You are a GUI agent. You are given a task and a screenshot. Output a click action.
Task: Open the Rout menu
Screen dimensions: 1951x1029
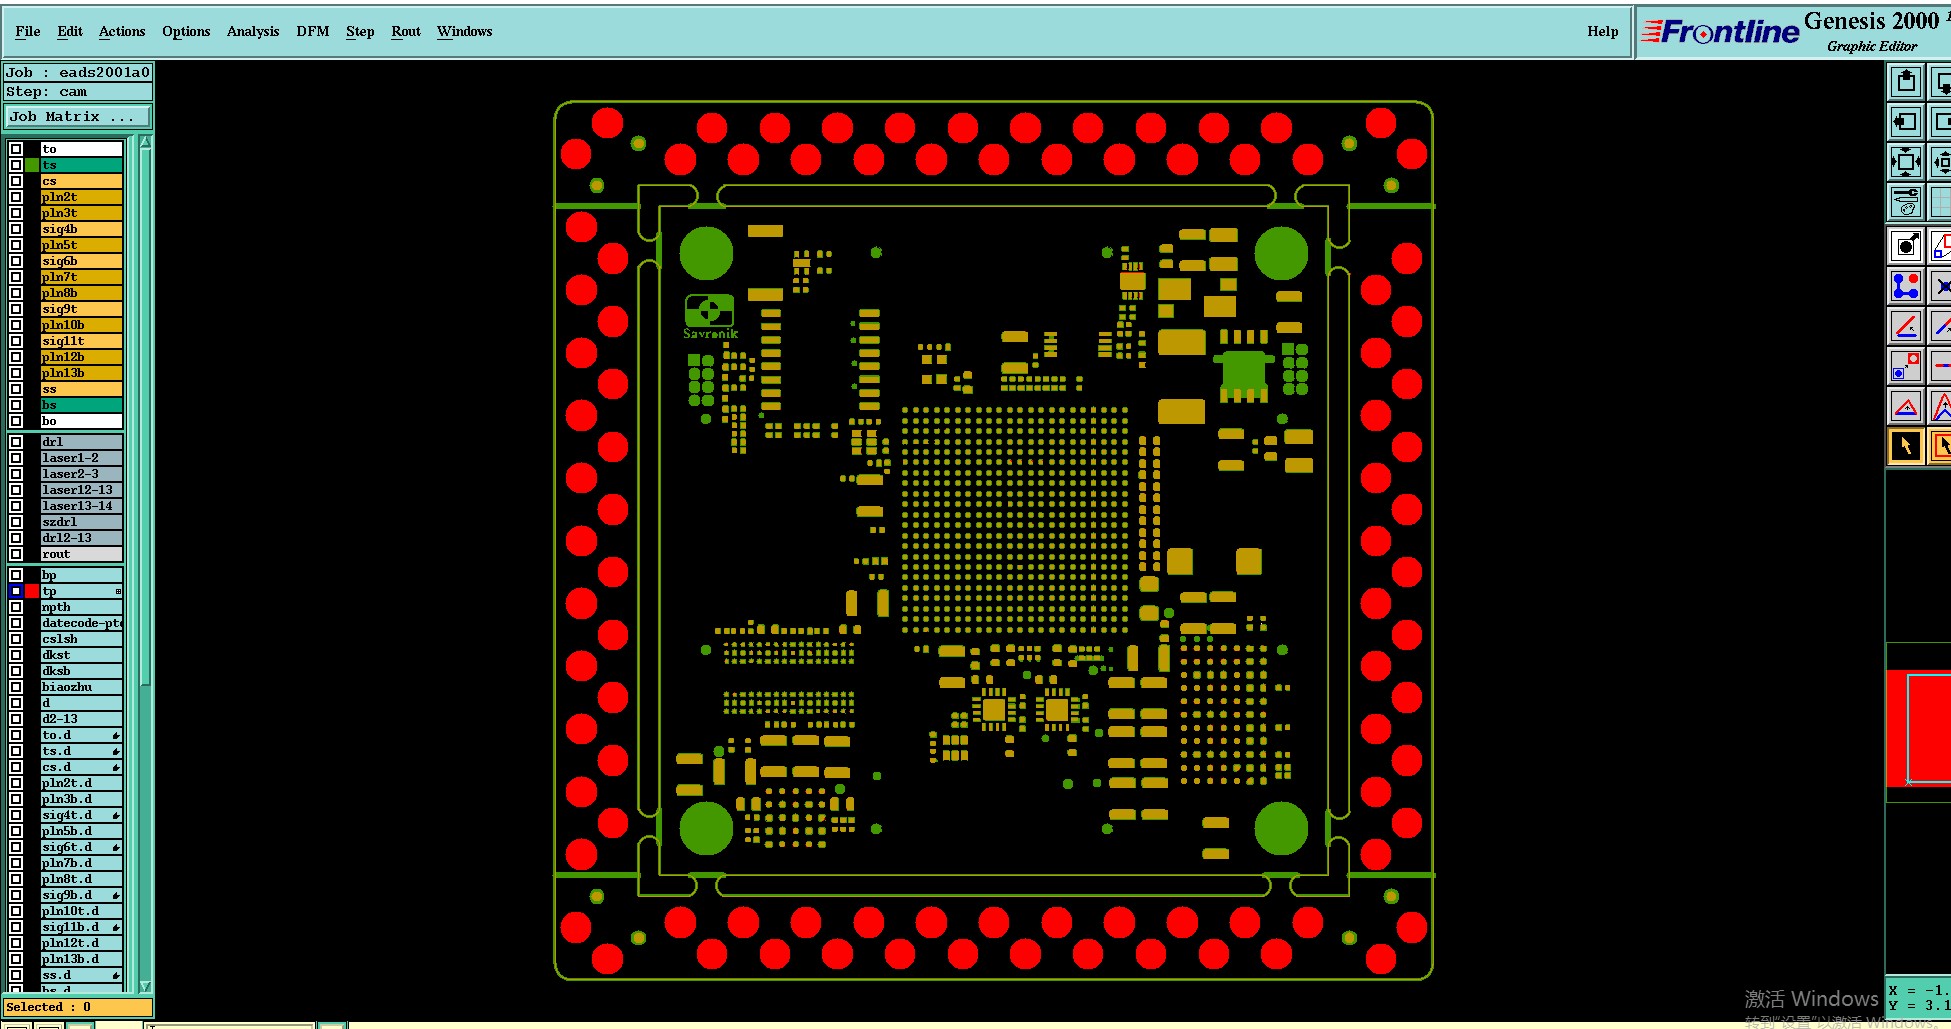click(406, 31)
